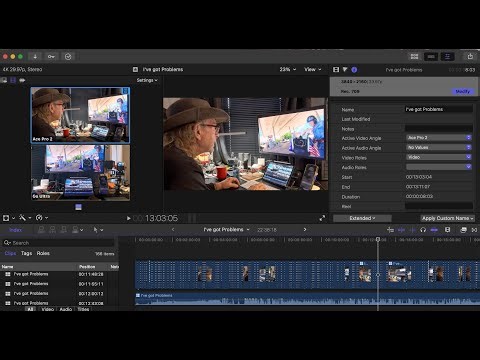Click the Index button
The image size is (480, 360).
[16, 230]
